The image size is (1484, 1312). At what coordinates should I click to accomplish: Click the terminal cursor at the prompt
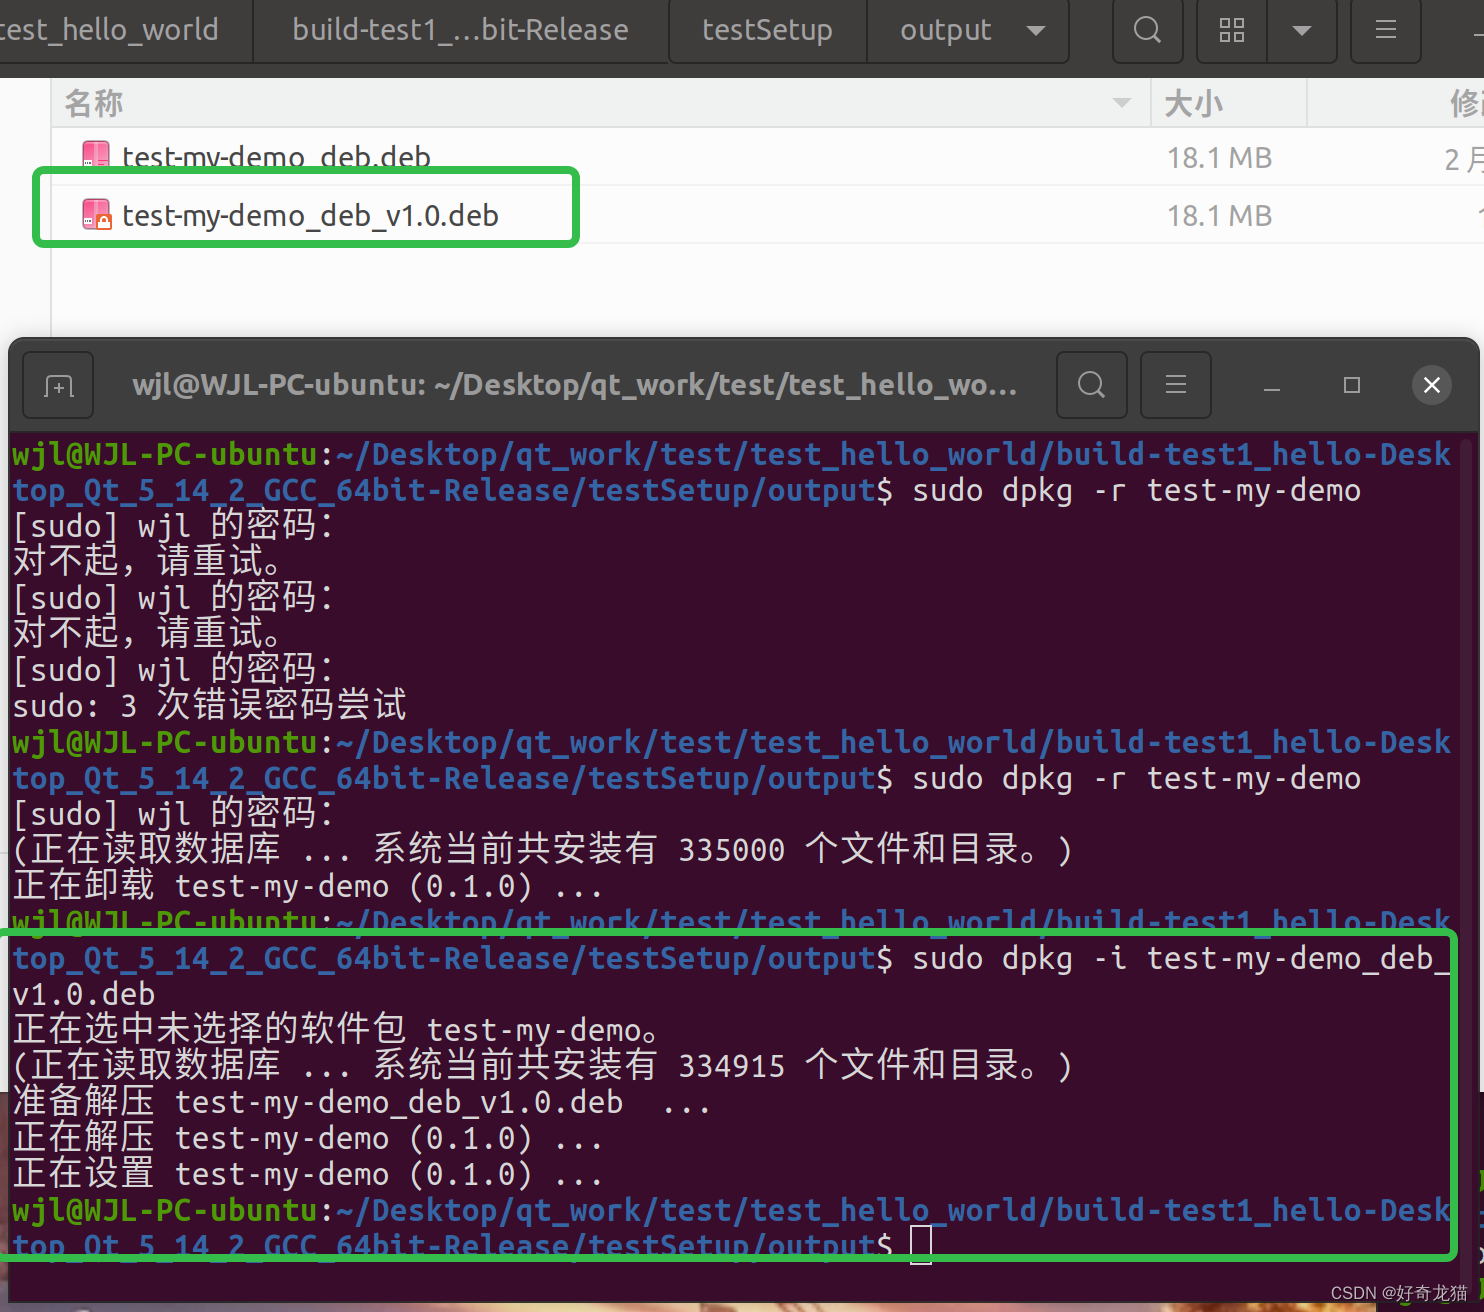click(x=921, y=1245)
